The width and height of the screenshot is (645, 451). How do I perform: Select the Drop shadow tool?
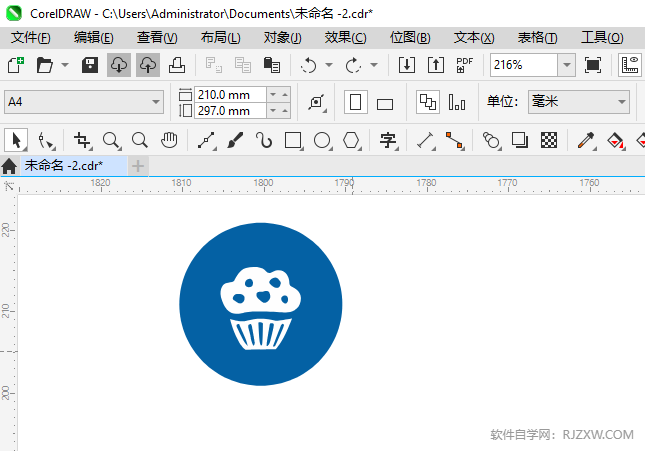(x=520, y=141)
